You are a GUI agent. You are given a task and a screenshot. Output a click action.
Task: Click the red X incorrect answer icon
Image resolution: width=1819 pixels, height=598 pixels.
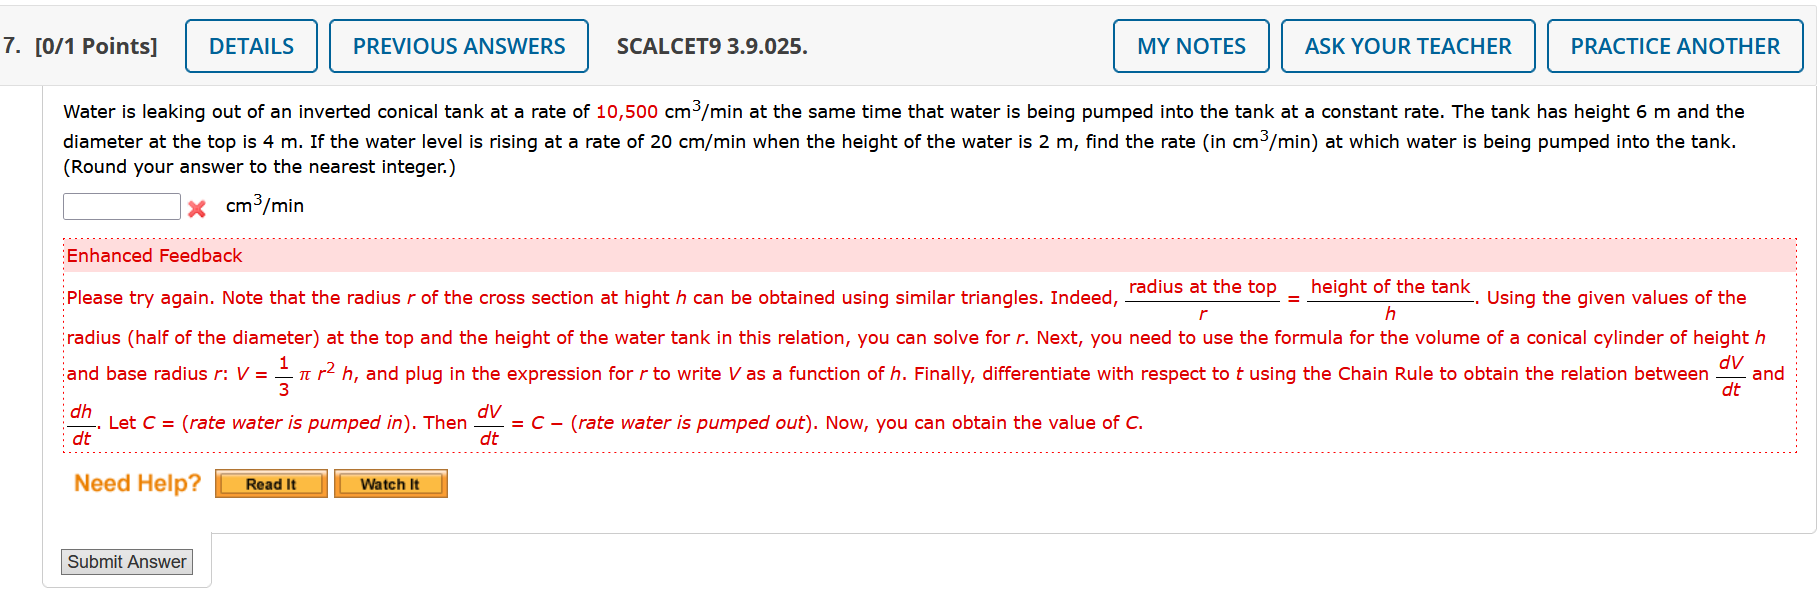point(197,208)
